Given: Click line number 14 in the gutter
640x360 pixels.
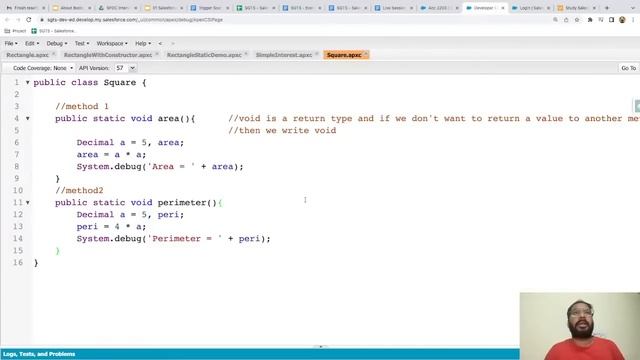Looking at the screenshot, I should [x=18, y=238].
